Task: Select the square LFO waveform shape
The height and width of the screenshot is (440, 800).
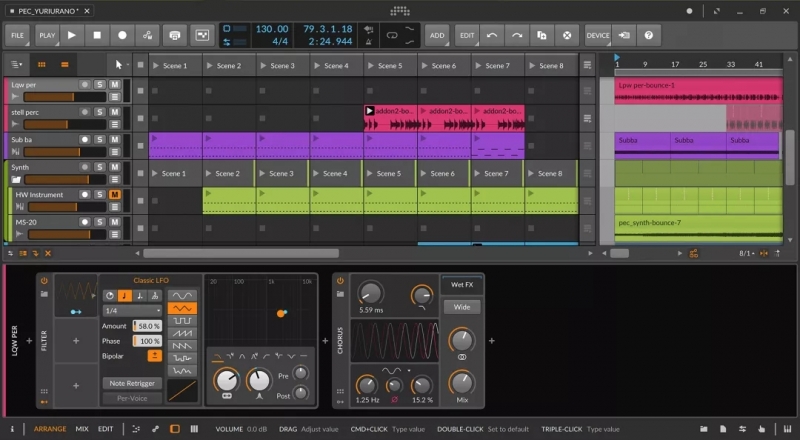Action: 182,321
